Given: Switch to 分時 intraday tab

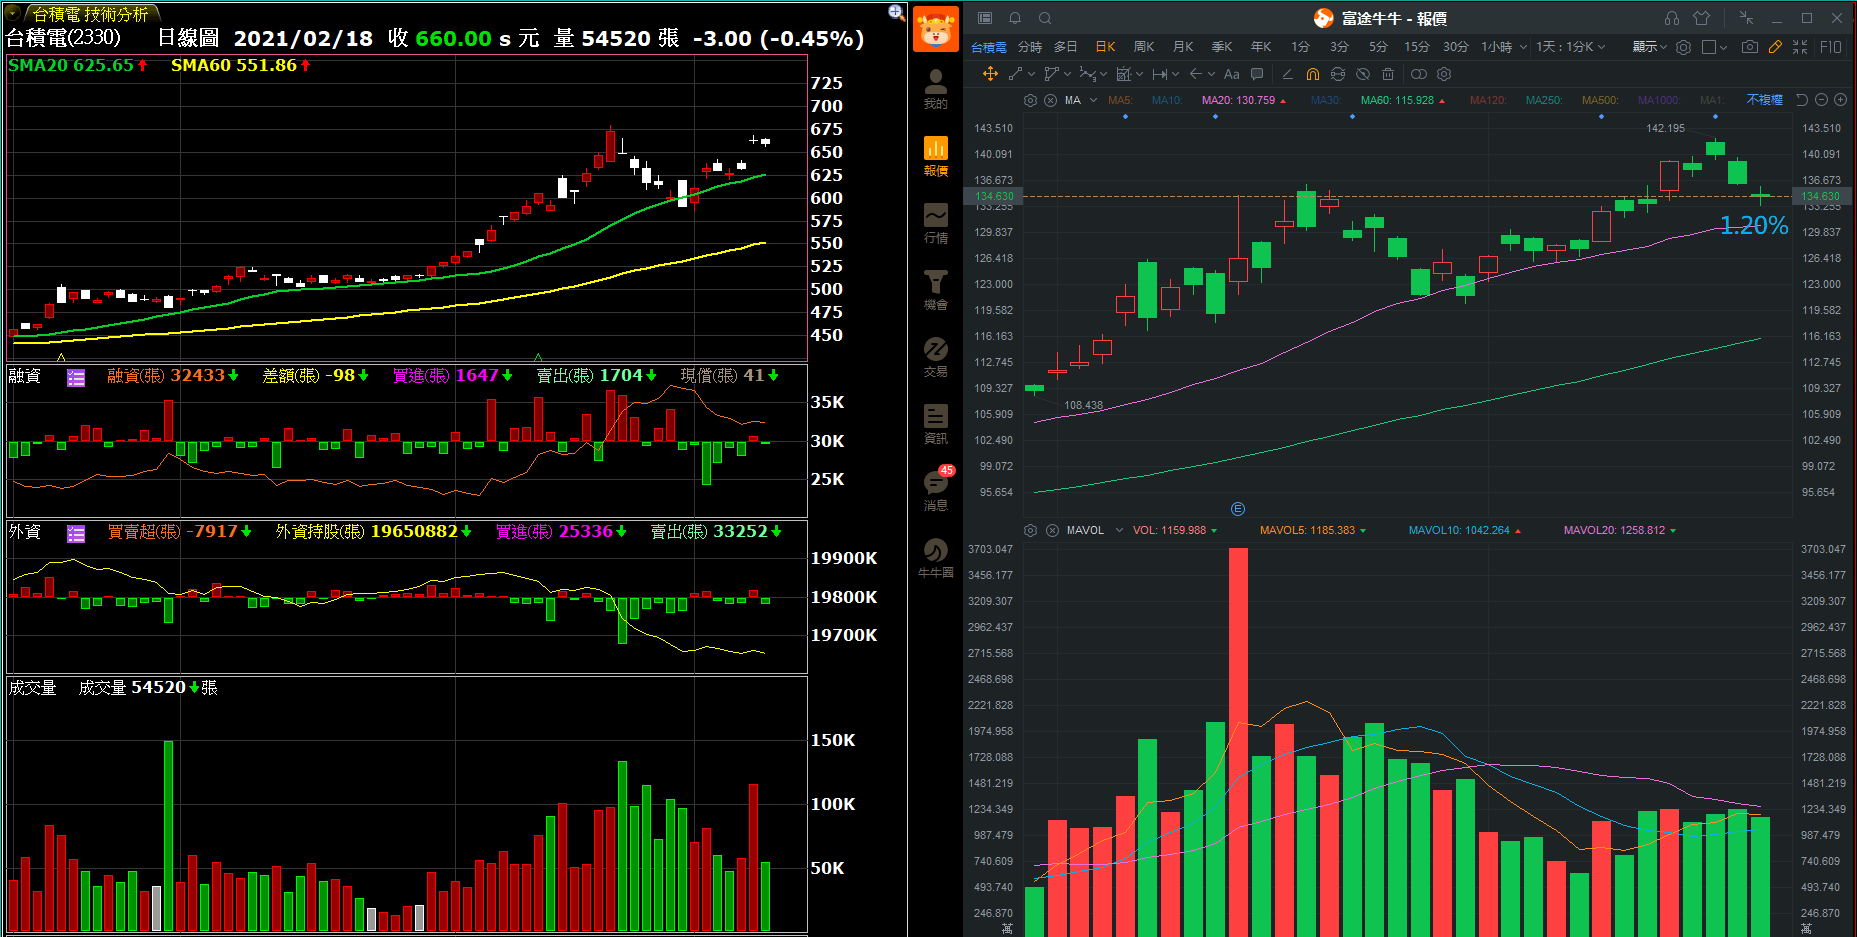Looking at the screenshot, I should coord(1030,47).
